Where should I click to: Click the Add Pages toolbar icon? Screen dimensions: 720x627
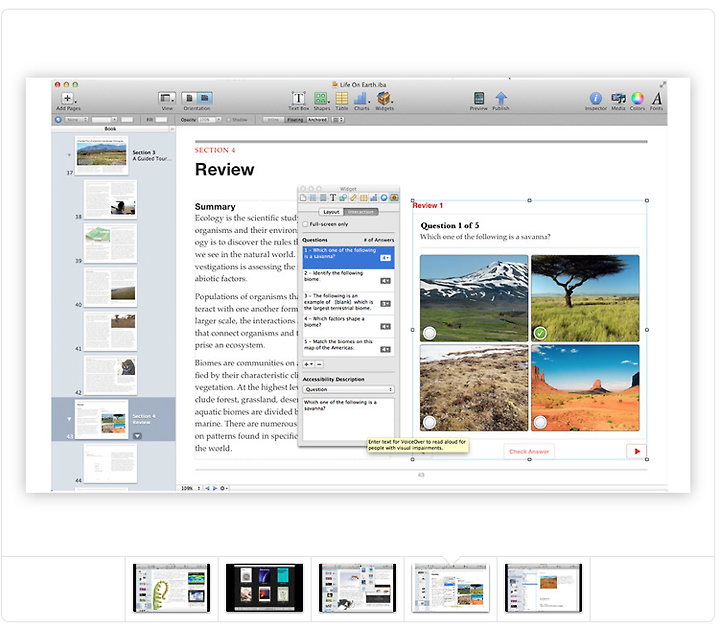(68, 98)
